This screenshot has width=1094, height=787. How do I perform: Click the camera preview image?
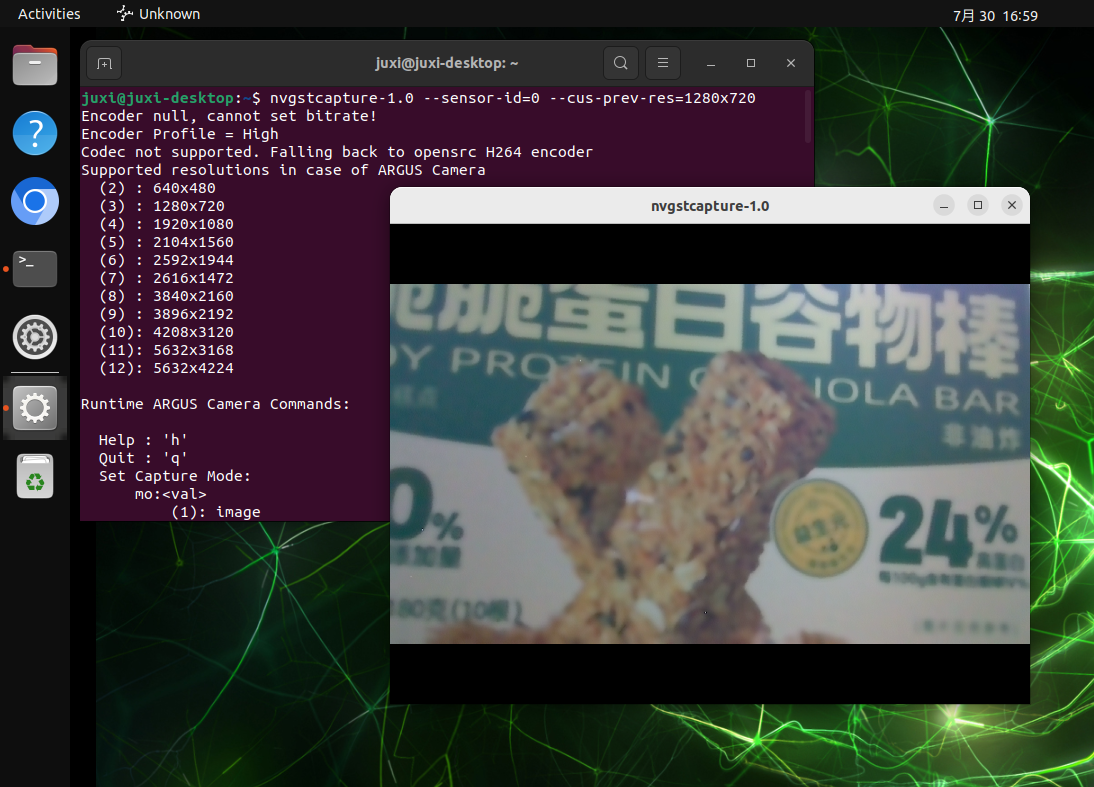(710, 463)
